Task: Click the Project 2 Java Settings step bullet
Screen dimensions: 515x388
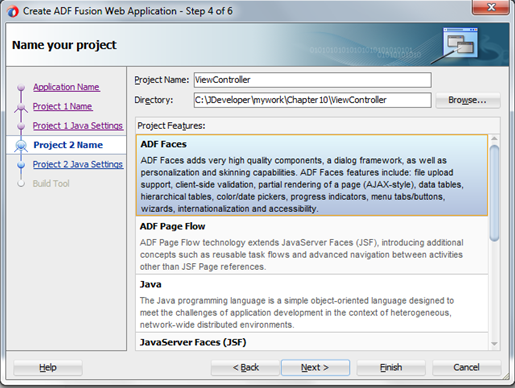Action: (x=21, y=165)
